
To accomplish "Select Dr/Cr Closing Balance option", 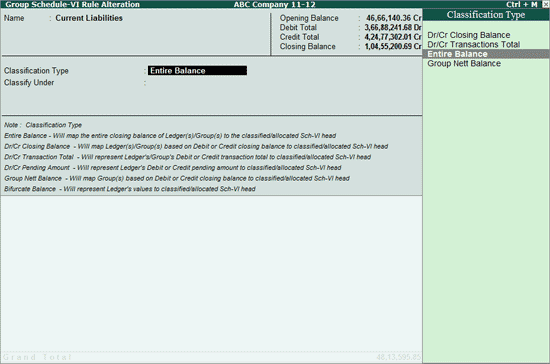I will point(469,35).
